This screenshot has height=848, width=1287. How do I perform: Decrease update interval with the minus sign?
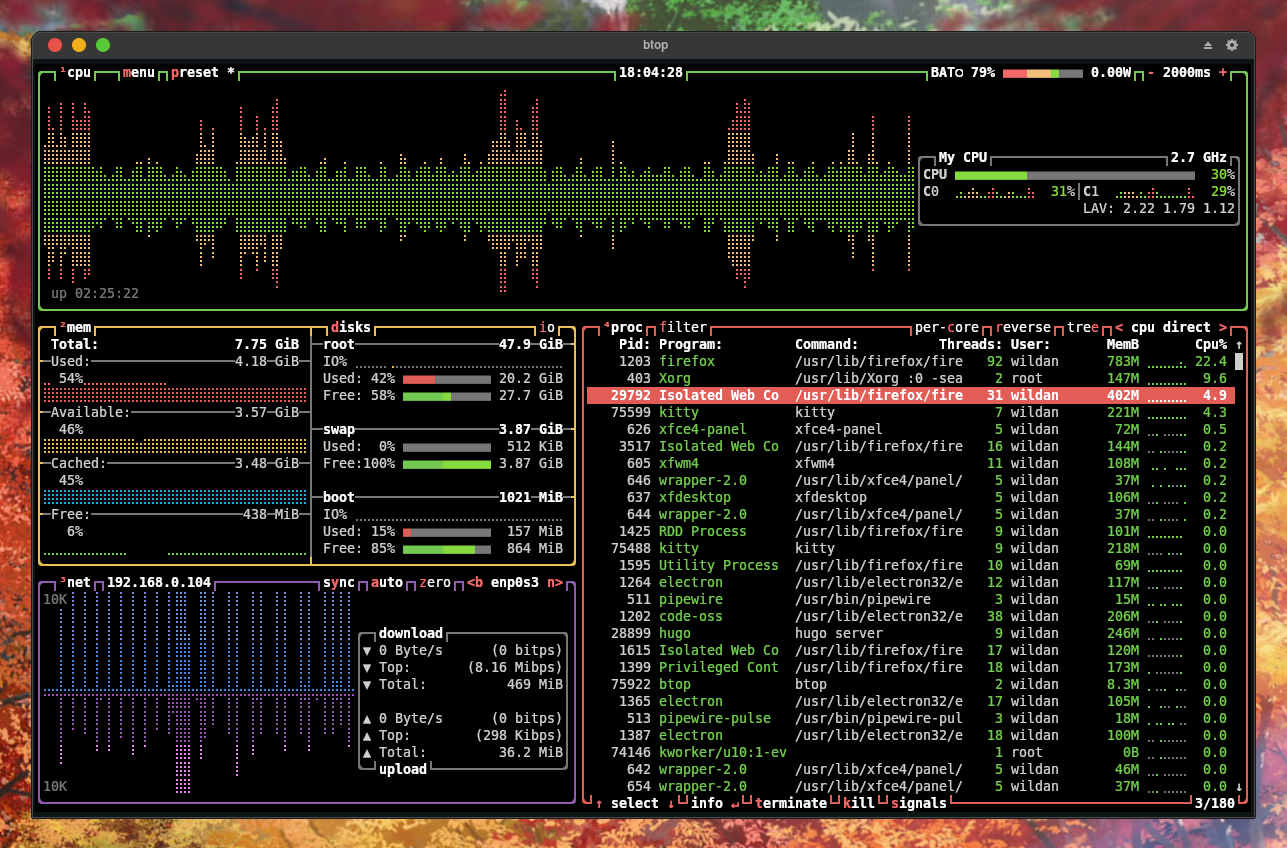1151,72
